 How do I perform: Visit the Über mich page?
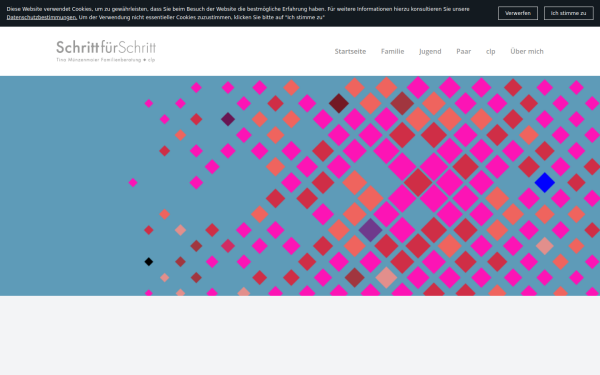click(527, 51)
